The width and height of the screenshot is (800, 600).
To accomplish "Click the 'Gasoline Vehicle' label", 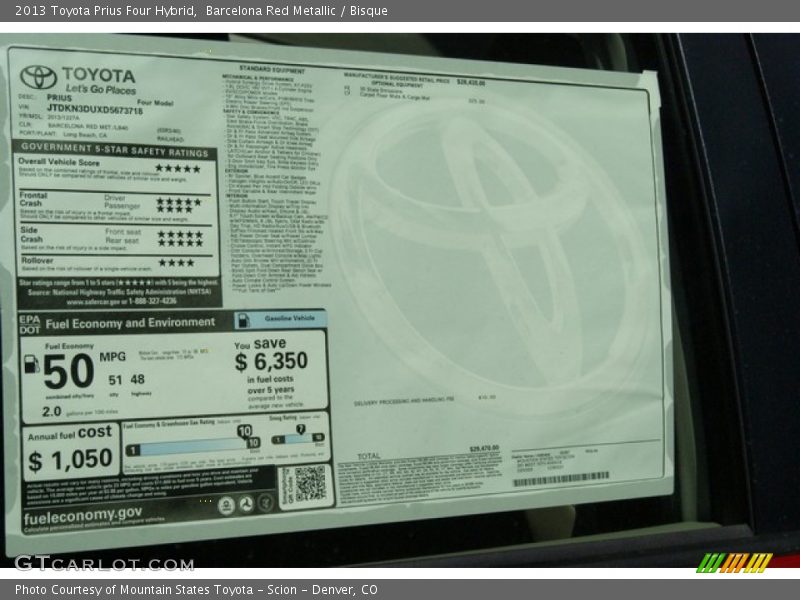I will [x=290, y=318].
